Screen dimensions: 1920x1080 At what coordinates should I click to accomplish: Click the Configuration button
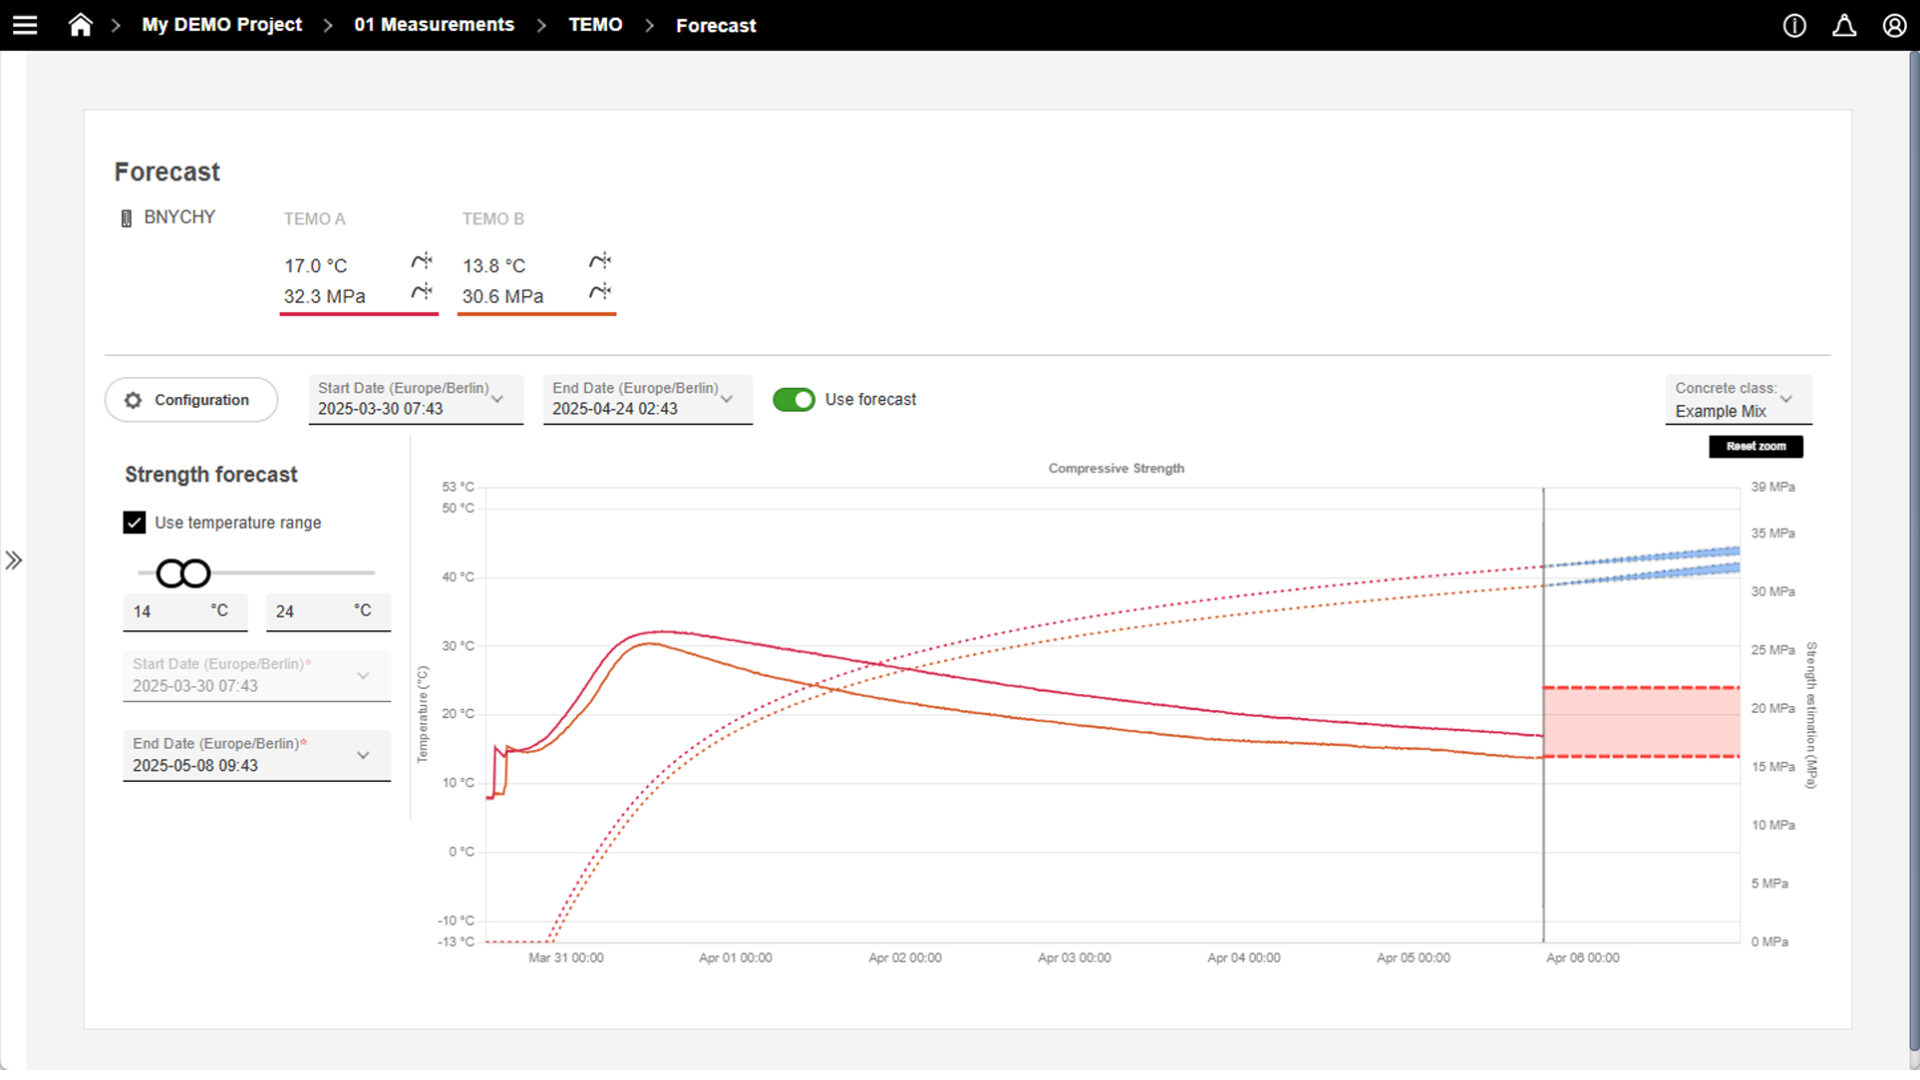coord(191,400)
